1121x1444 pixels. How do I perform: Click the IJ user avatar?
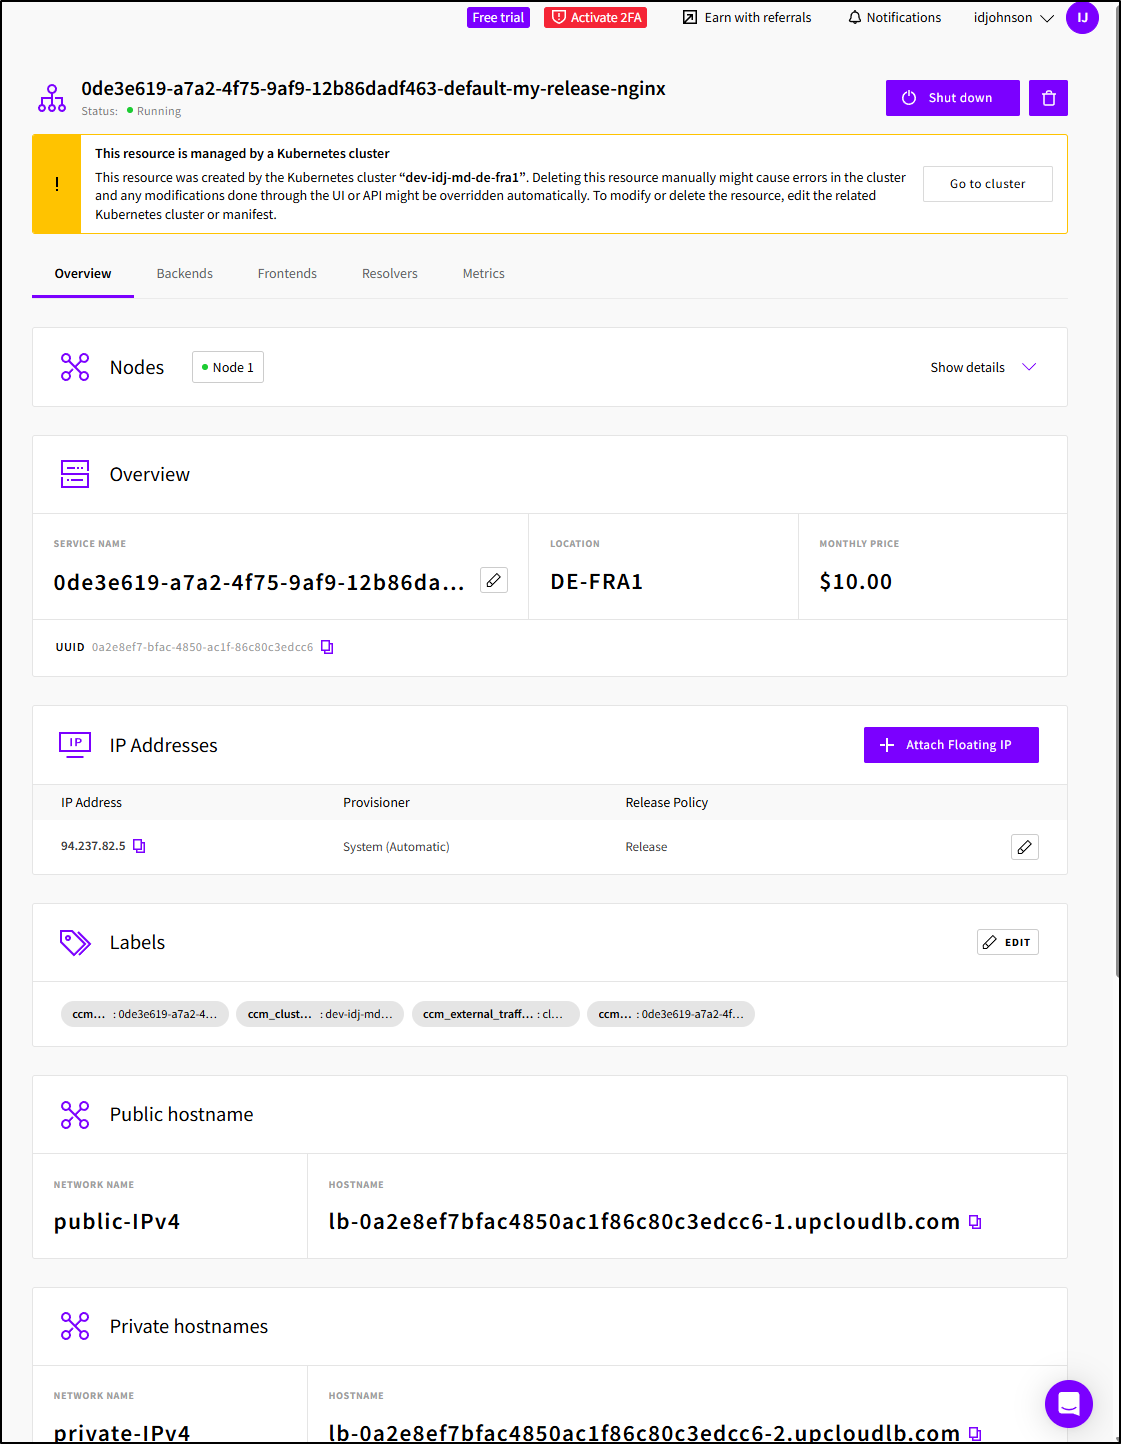point(1082,18)
